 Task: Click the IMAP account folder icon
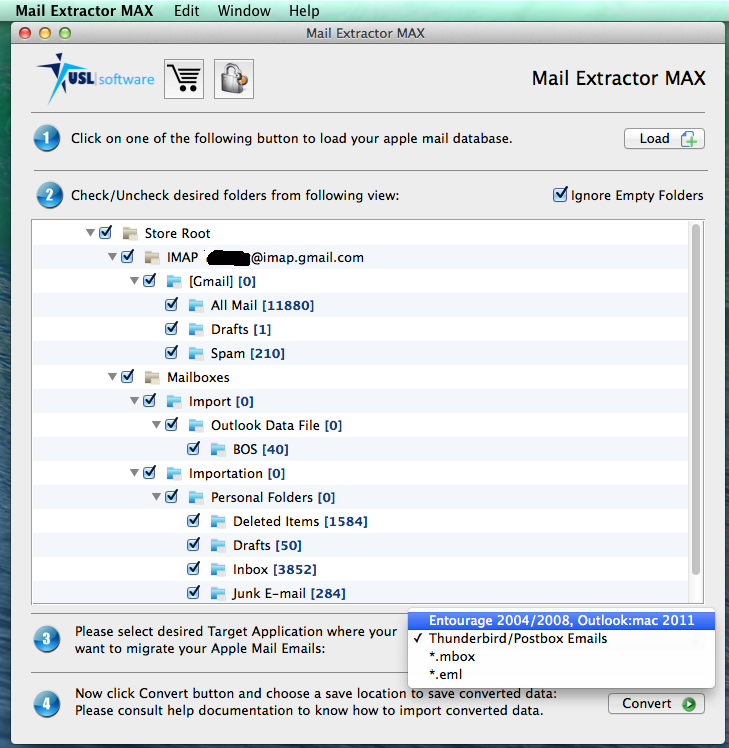(152, 258)
